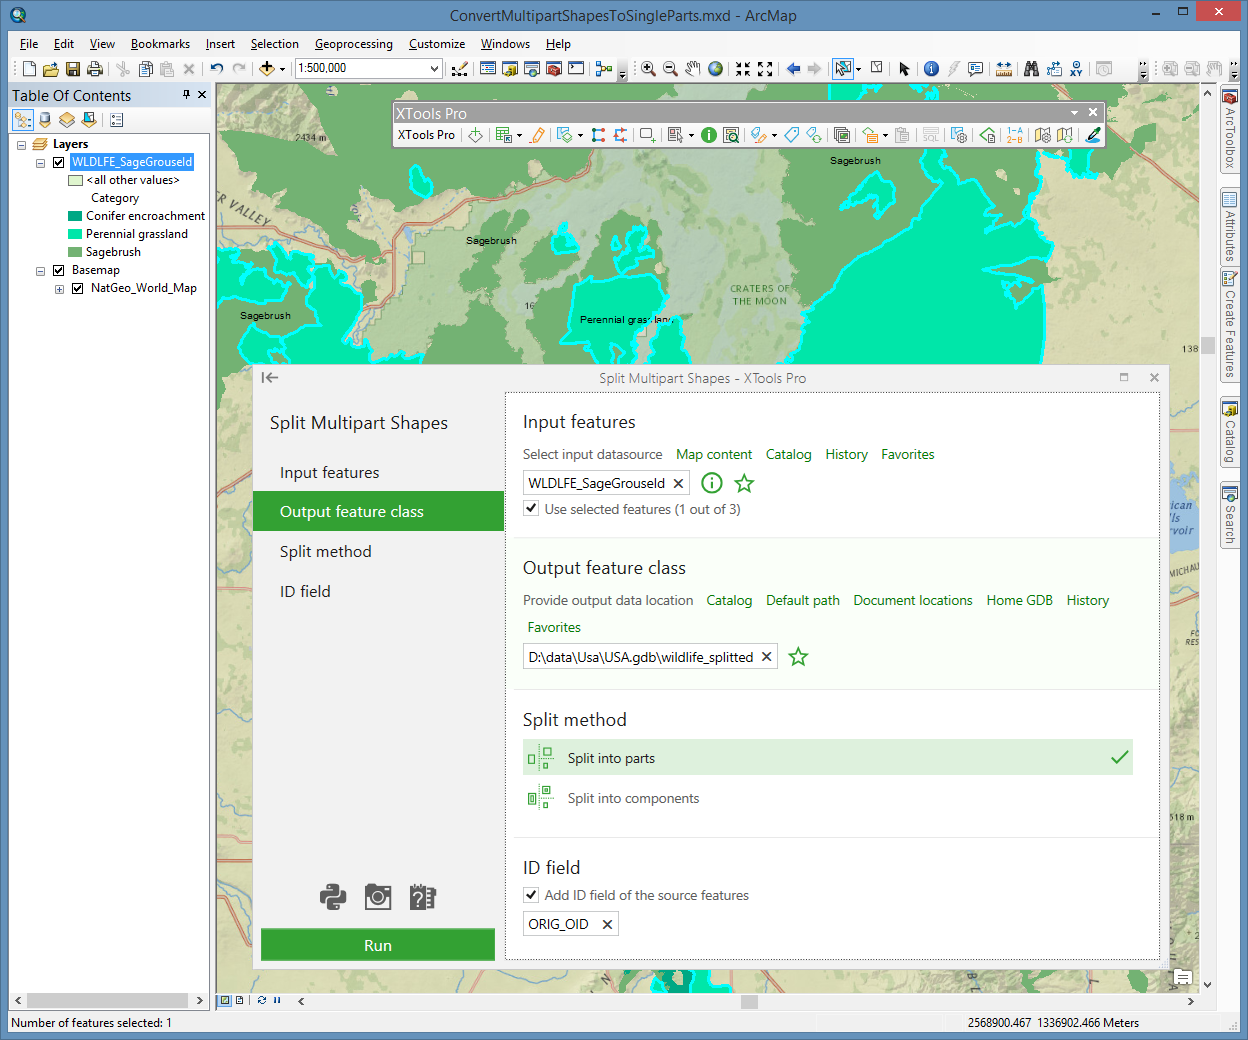This screenshot has height=1040, width=1248.
Task: Go back to previous extent with blue arrow
Action: (x=793, y=69)
